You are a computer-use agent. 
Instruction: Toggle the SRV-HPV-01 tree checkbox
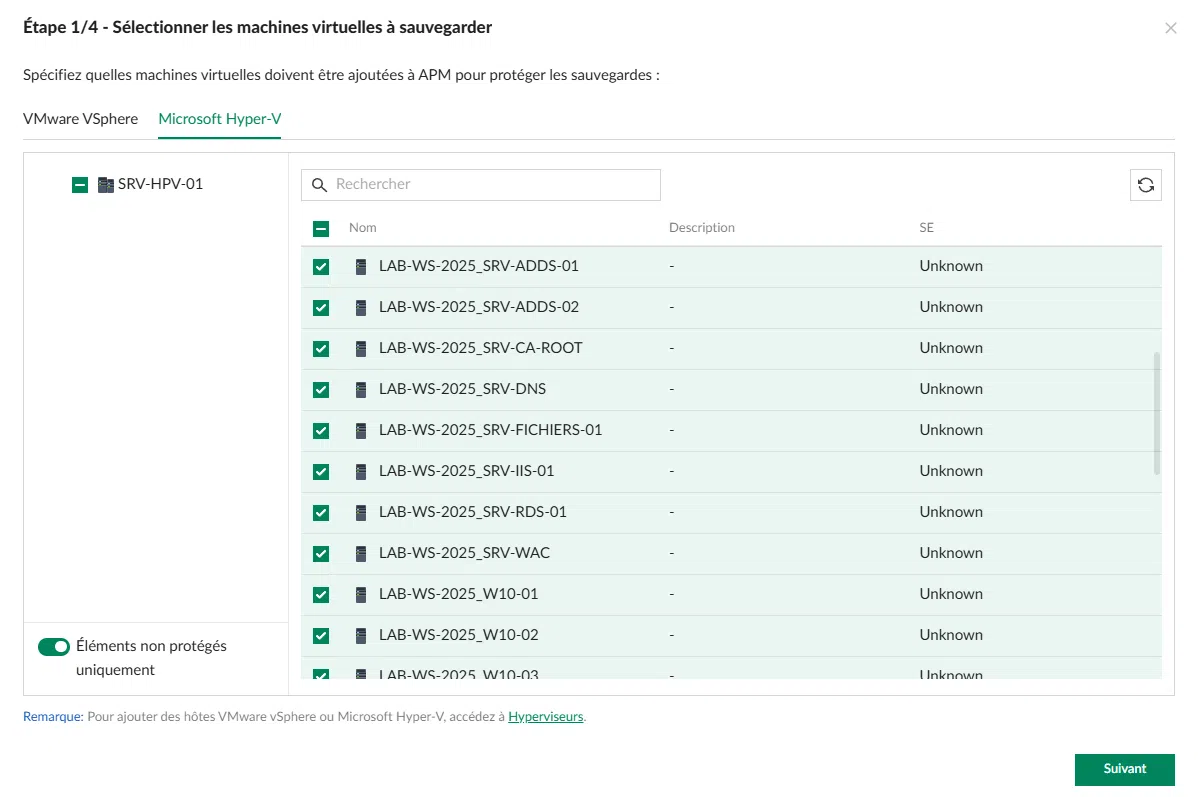click(x=80, y=185)
